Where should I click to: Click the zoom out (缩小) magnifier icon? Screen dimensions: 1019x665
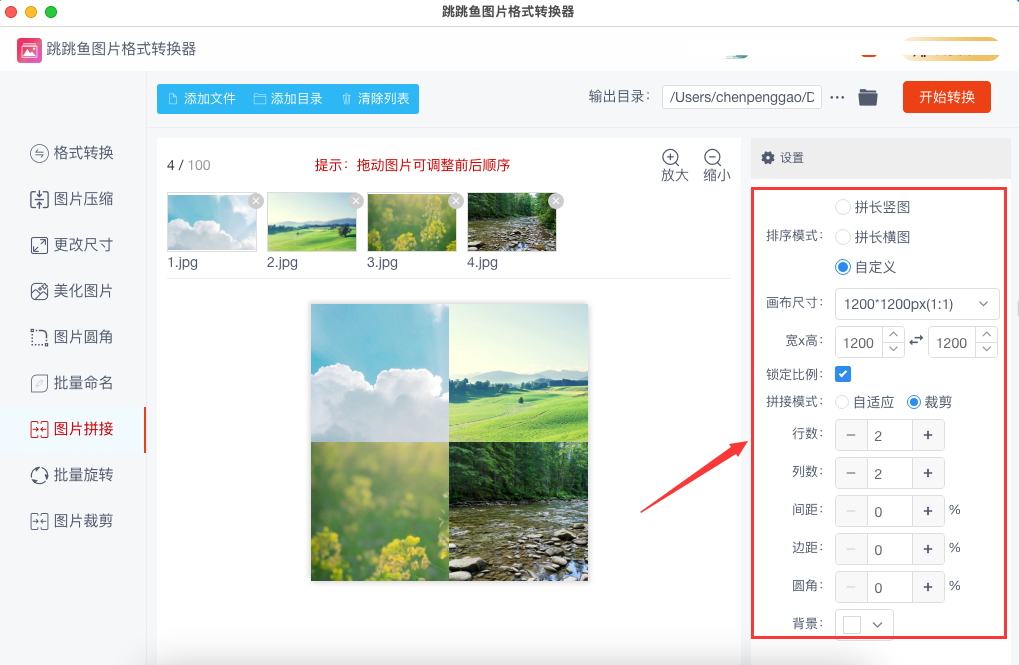[x=713, y=158]
